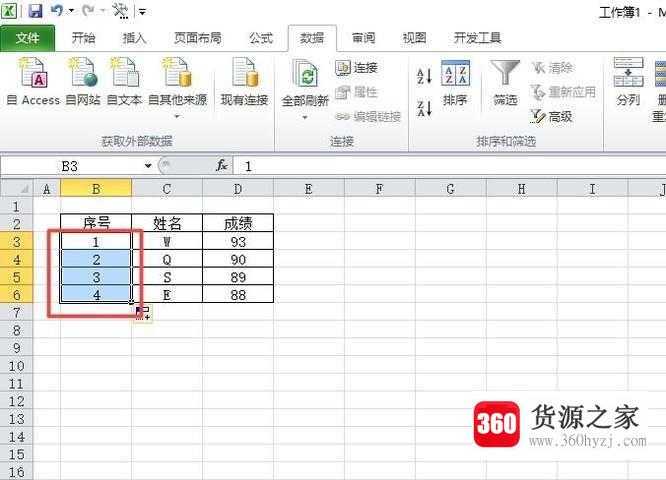666x480 pixels.
Task: Click the fx insert function icon
Action: click(x=222, y=166)
